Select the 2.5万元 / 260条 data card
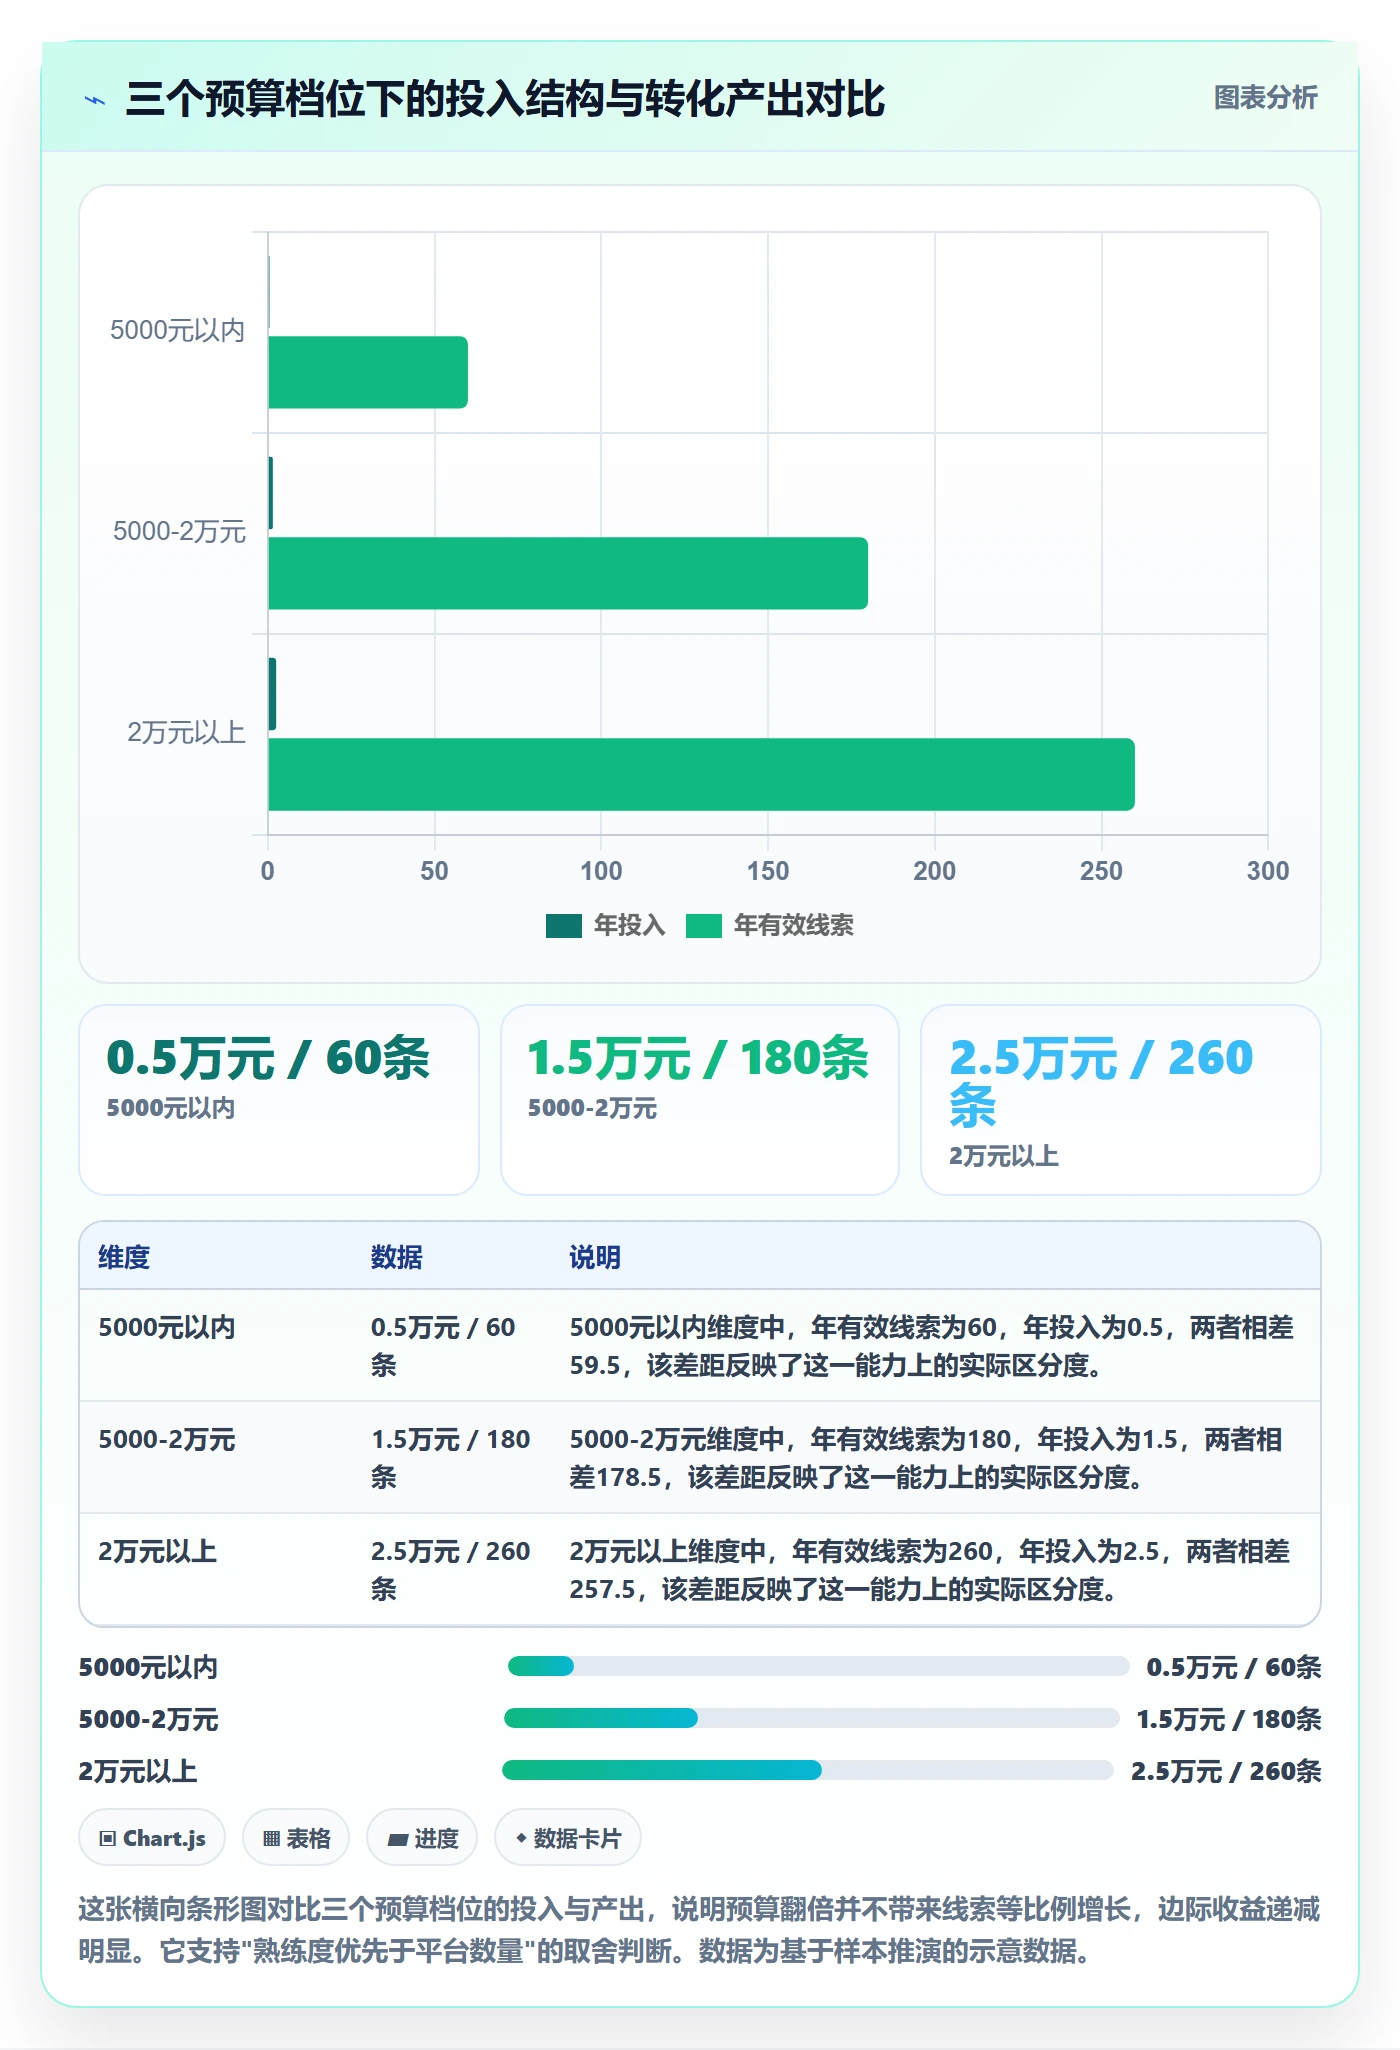 click(1121, 1100)
